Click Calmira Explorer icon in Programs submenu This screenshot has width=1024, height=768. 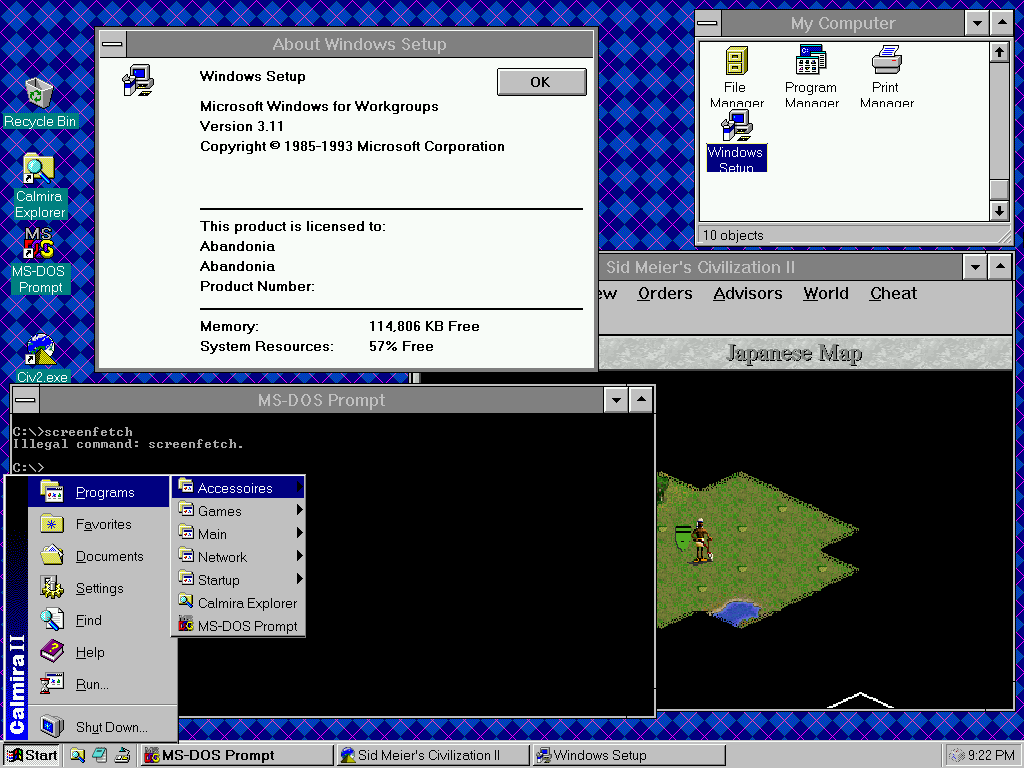[186, 601]
